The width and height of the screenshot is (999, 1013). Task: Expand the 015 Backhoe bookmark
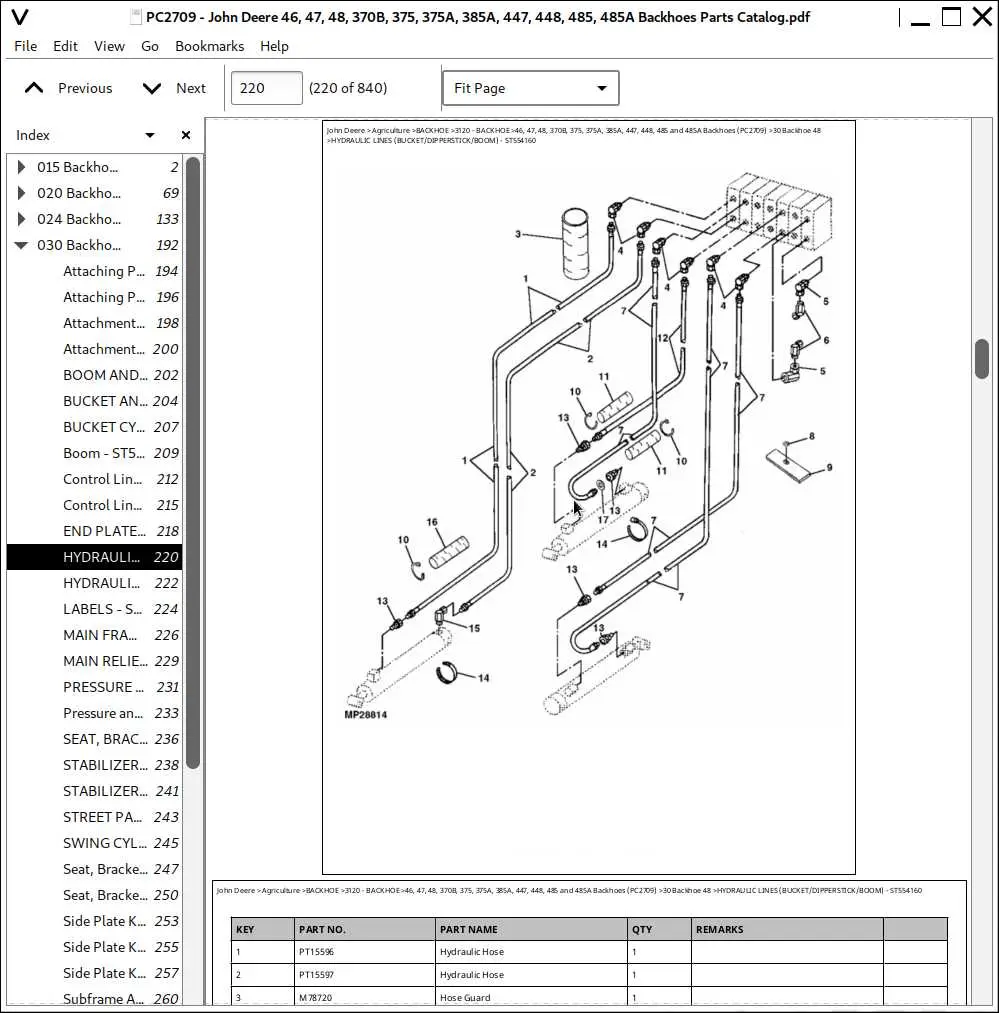click(21, 167)
